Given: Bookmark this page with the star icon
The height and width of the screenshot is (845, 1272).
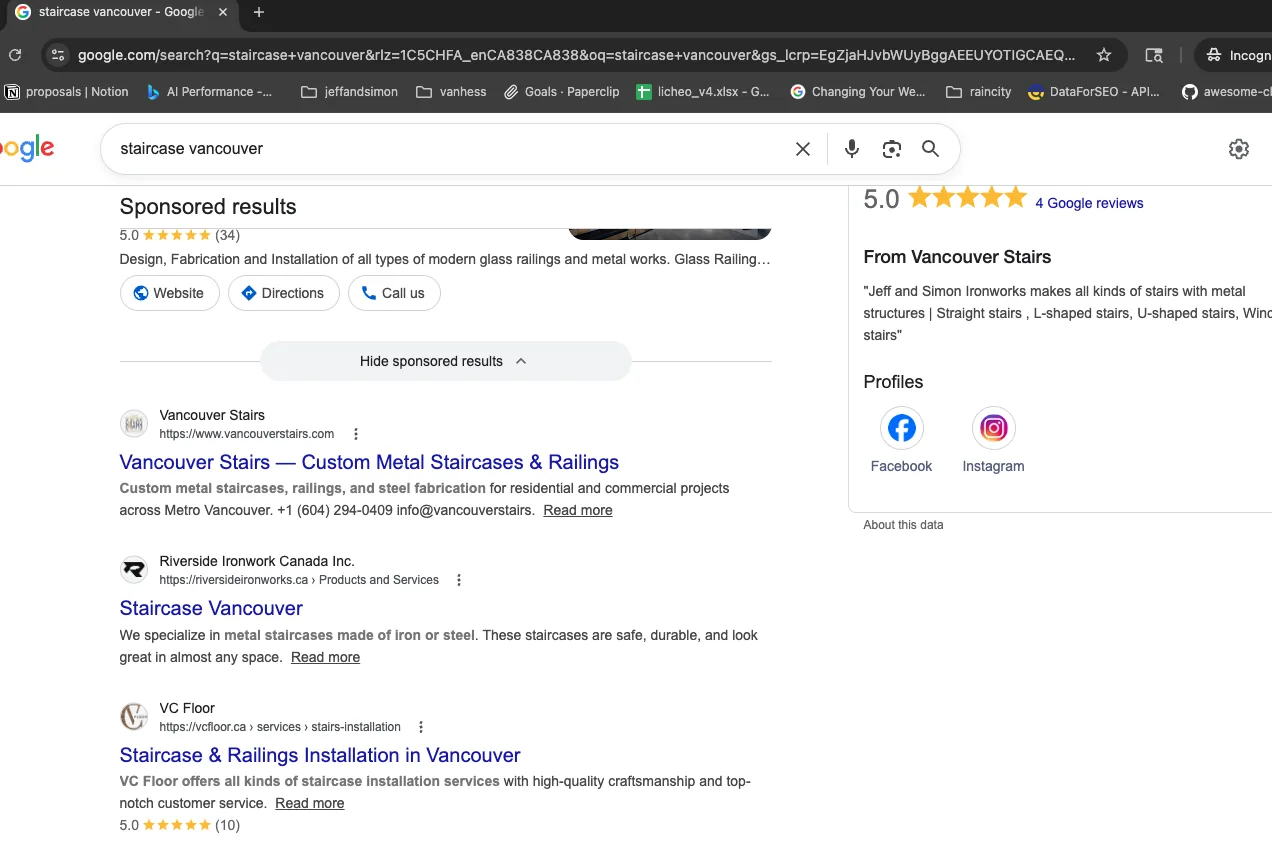Looking at the screenshot, I should [1103, 55].
